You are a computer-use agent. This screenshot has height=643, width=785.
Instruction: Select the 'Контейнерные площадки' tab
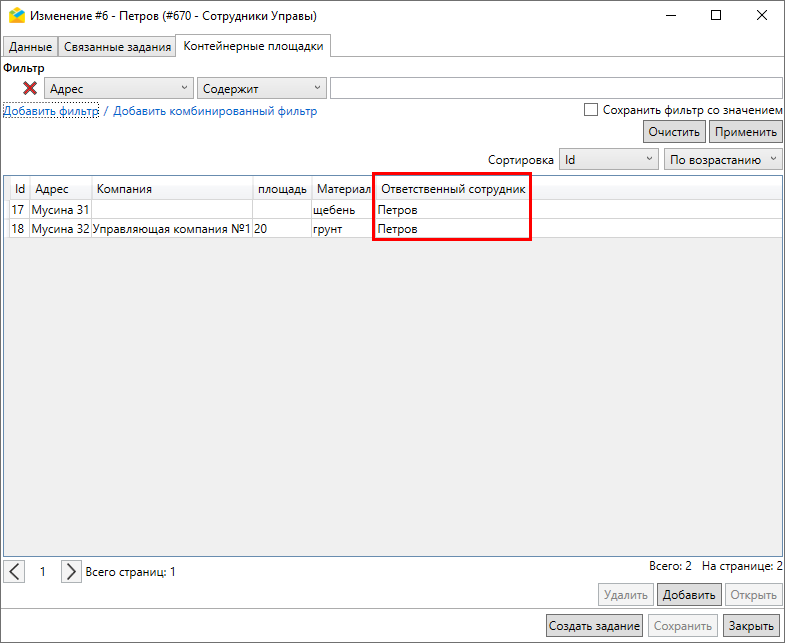pyautogui.click(x=253, y=46)
